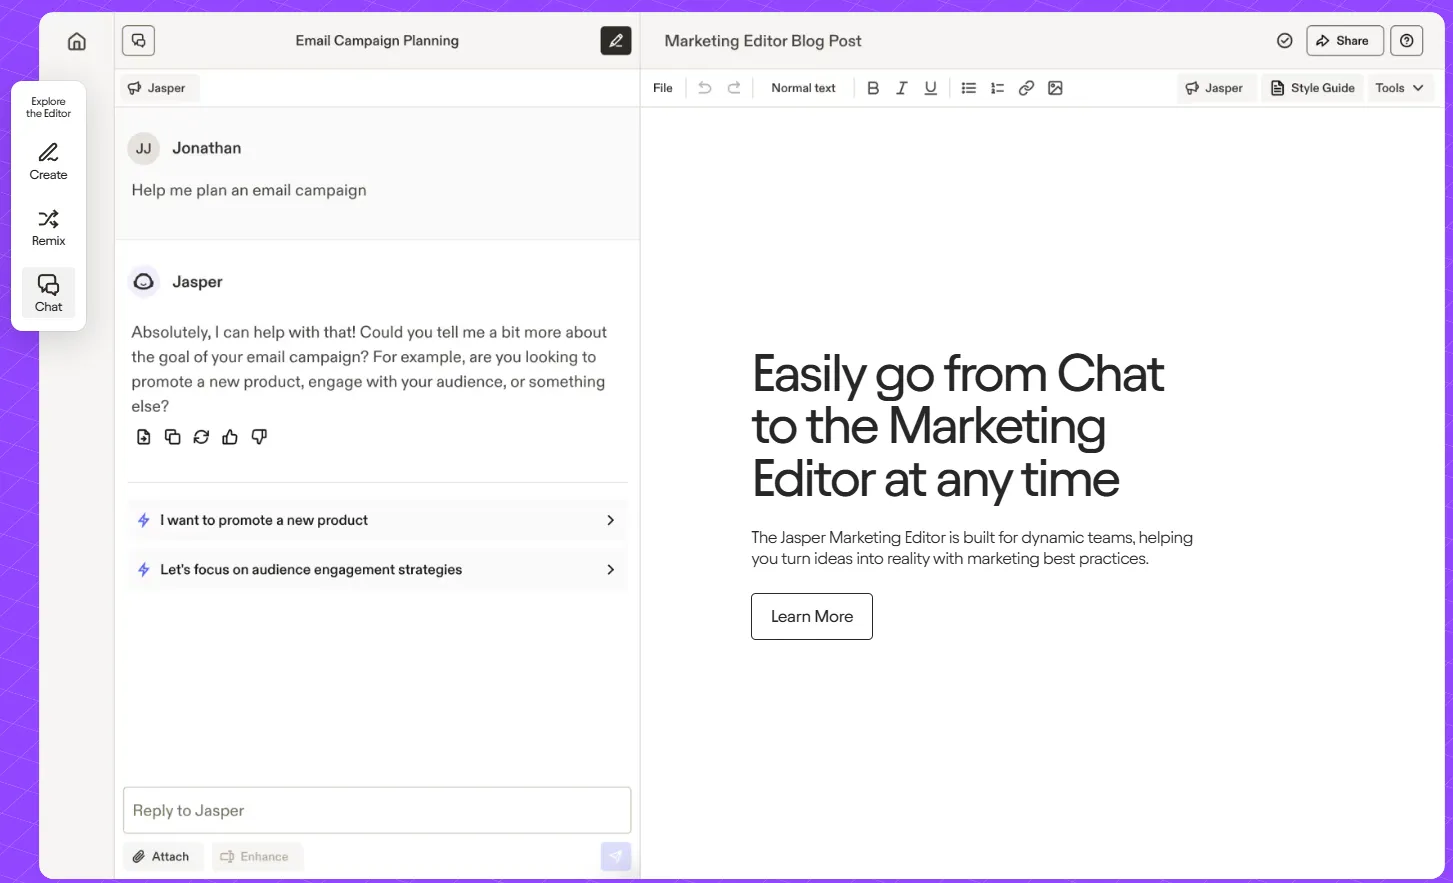Click the home icon in the sidebar

coord(77,41)
